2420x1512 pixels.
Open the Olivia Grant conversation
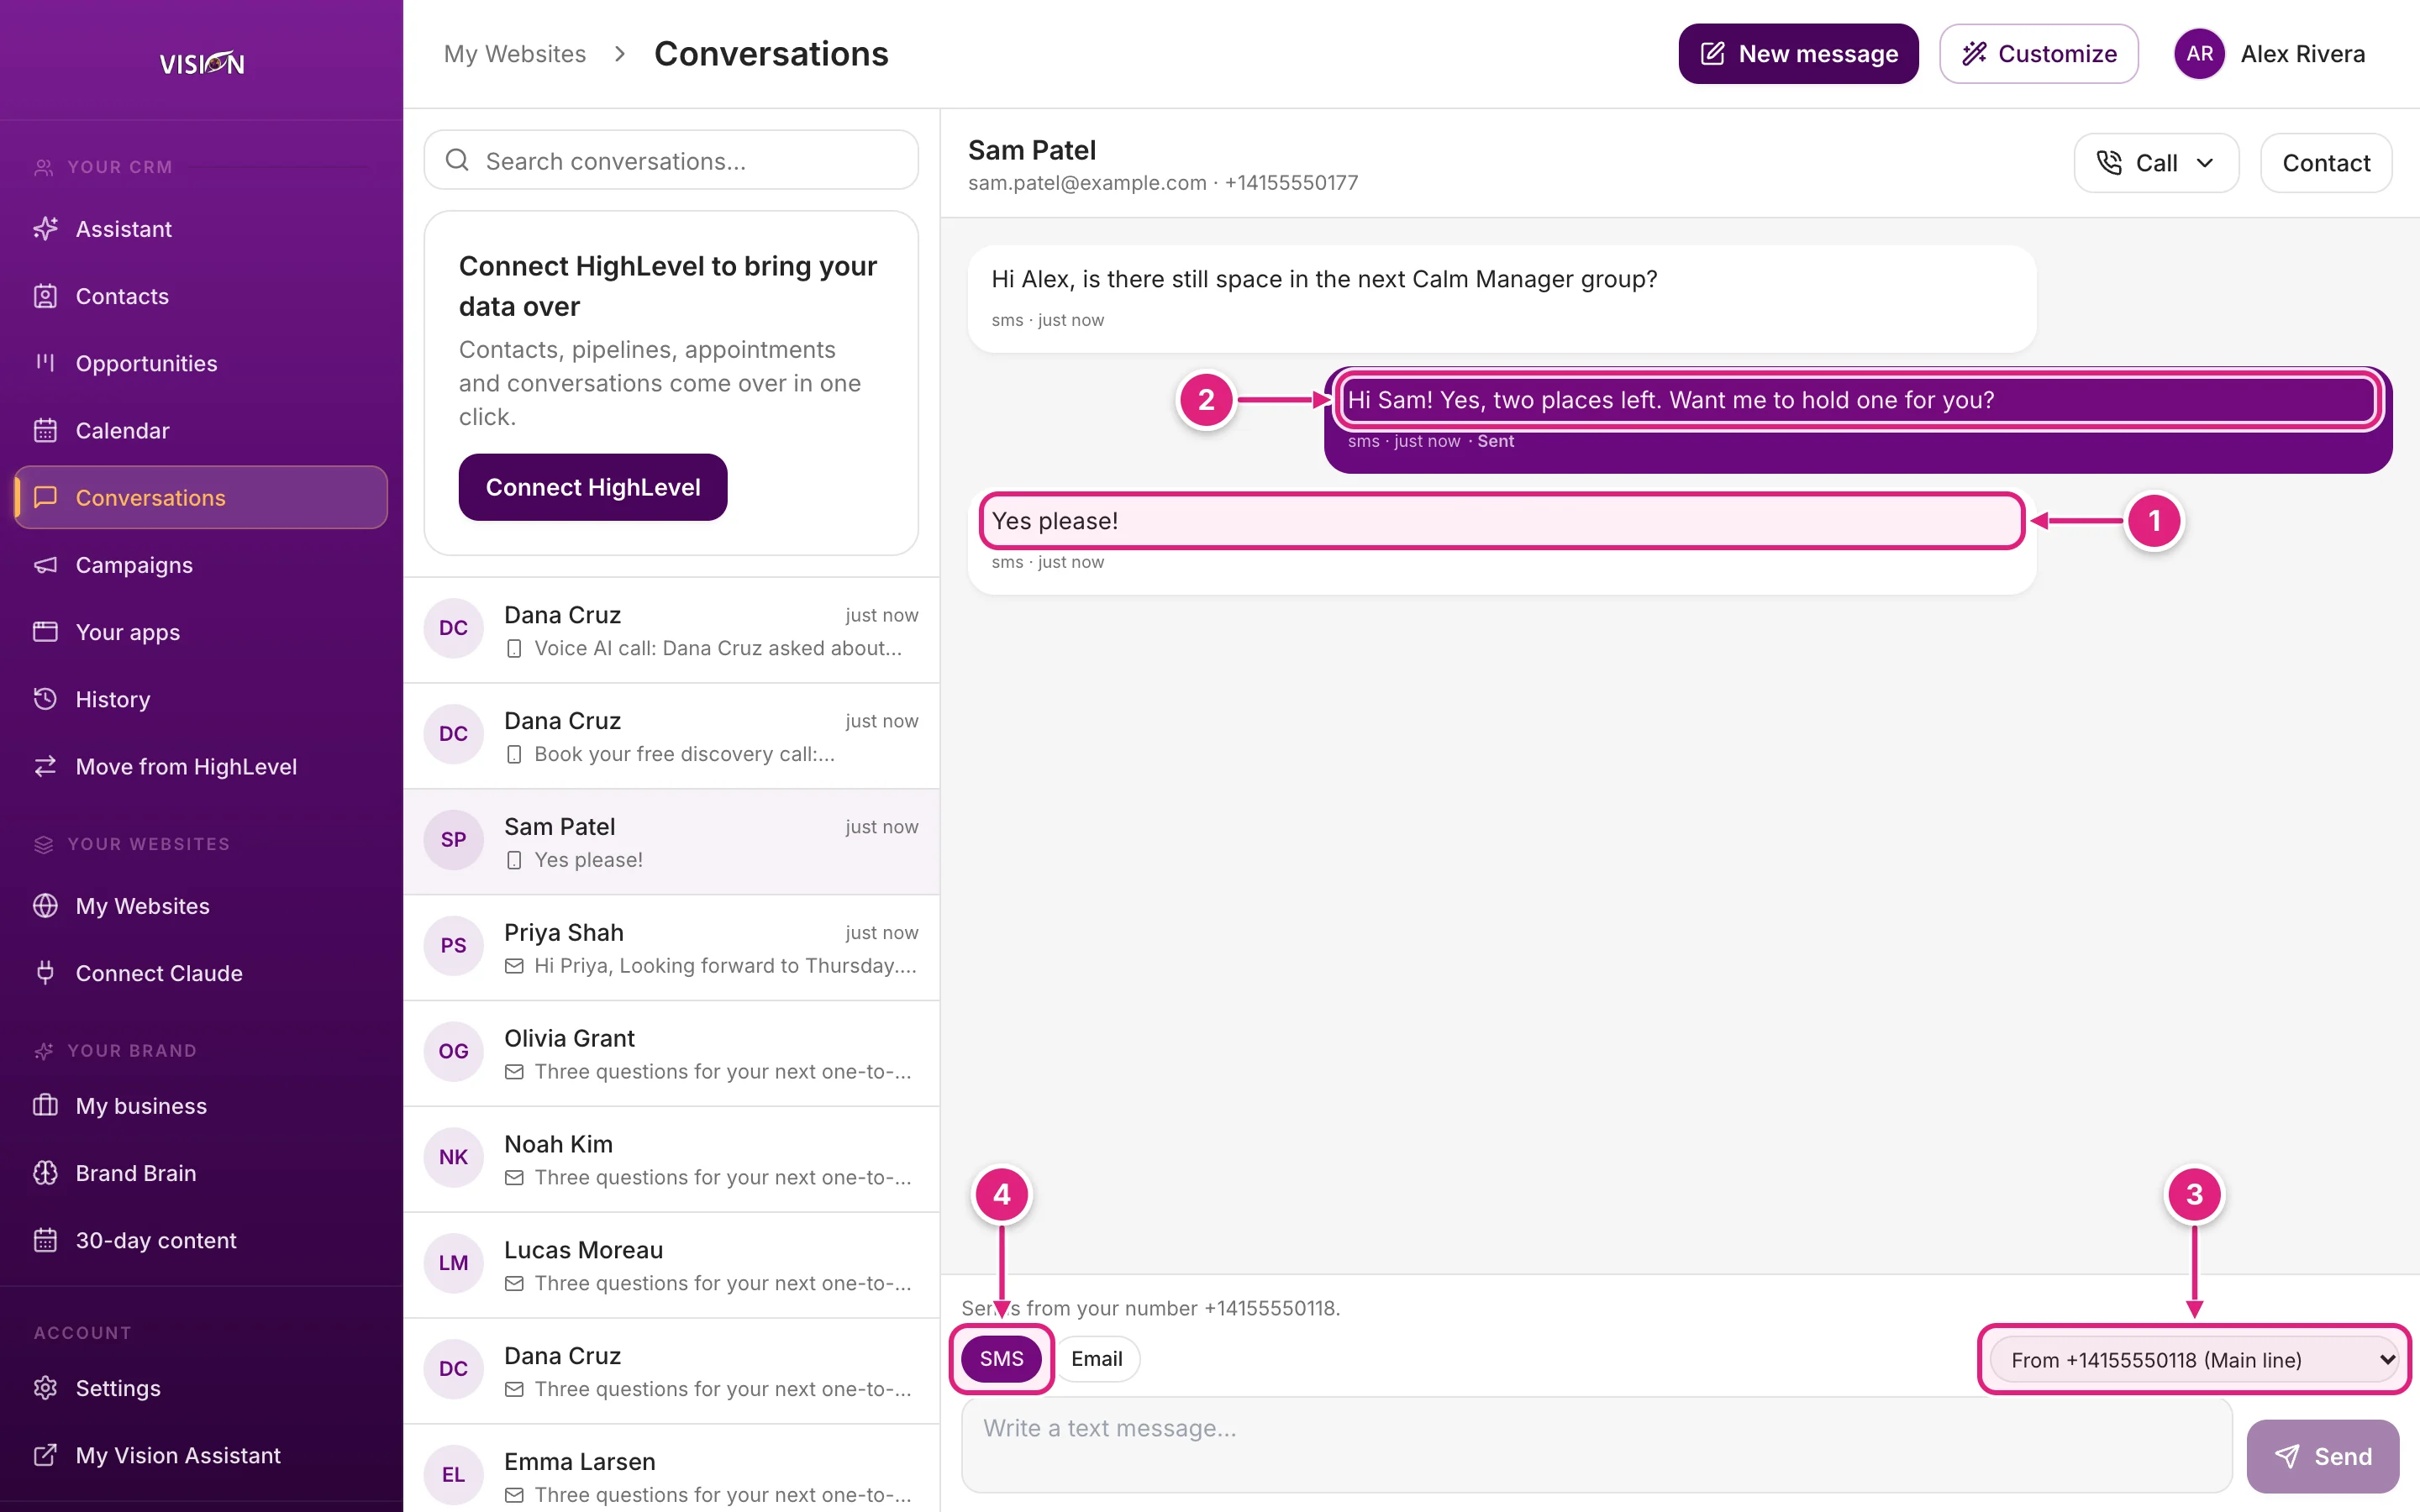pyautogui.click(x=671, y=1053)
